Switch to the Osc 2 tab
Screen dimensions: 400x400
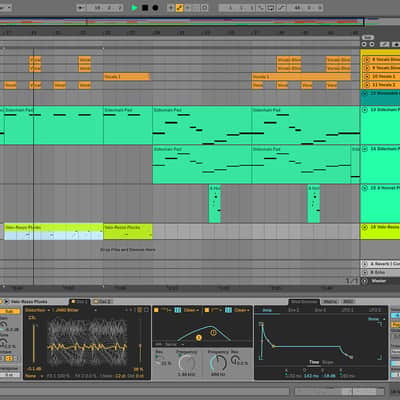pyautogui.click(x=102, y=302)
